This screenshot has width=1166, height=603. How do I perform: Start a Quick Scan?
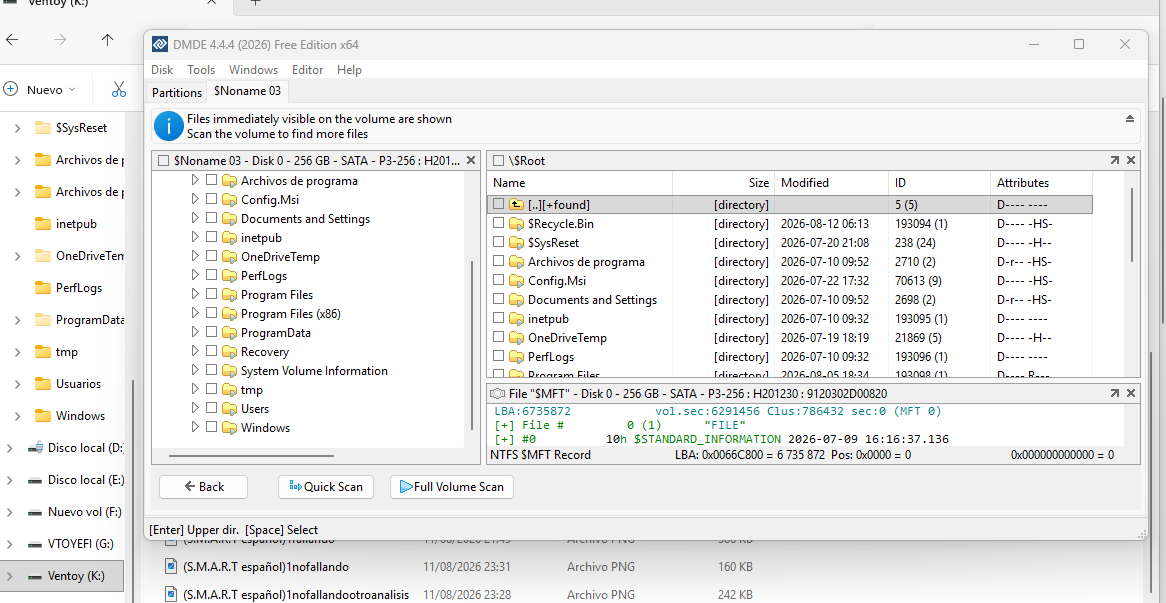[326, 487]
